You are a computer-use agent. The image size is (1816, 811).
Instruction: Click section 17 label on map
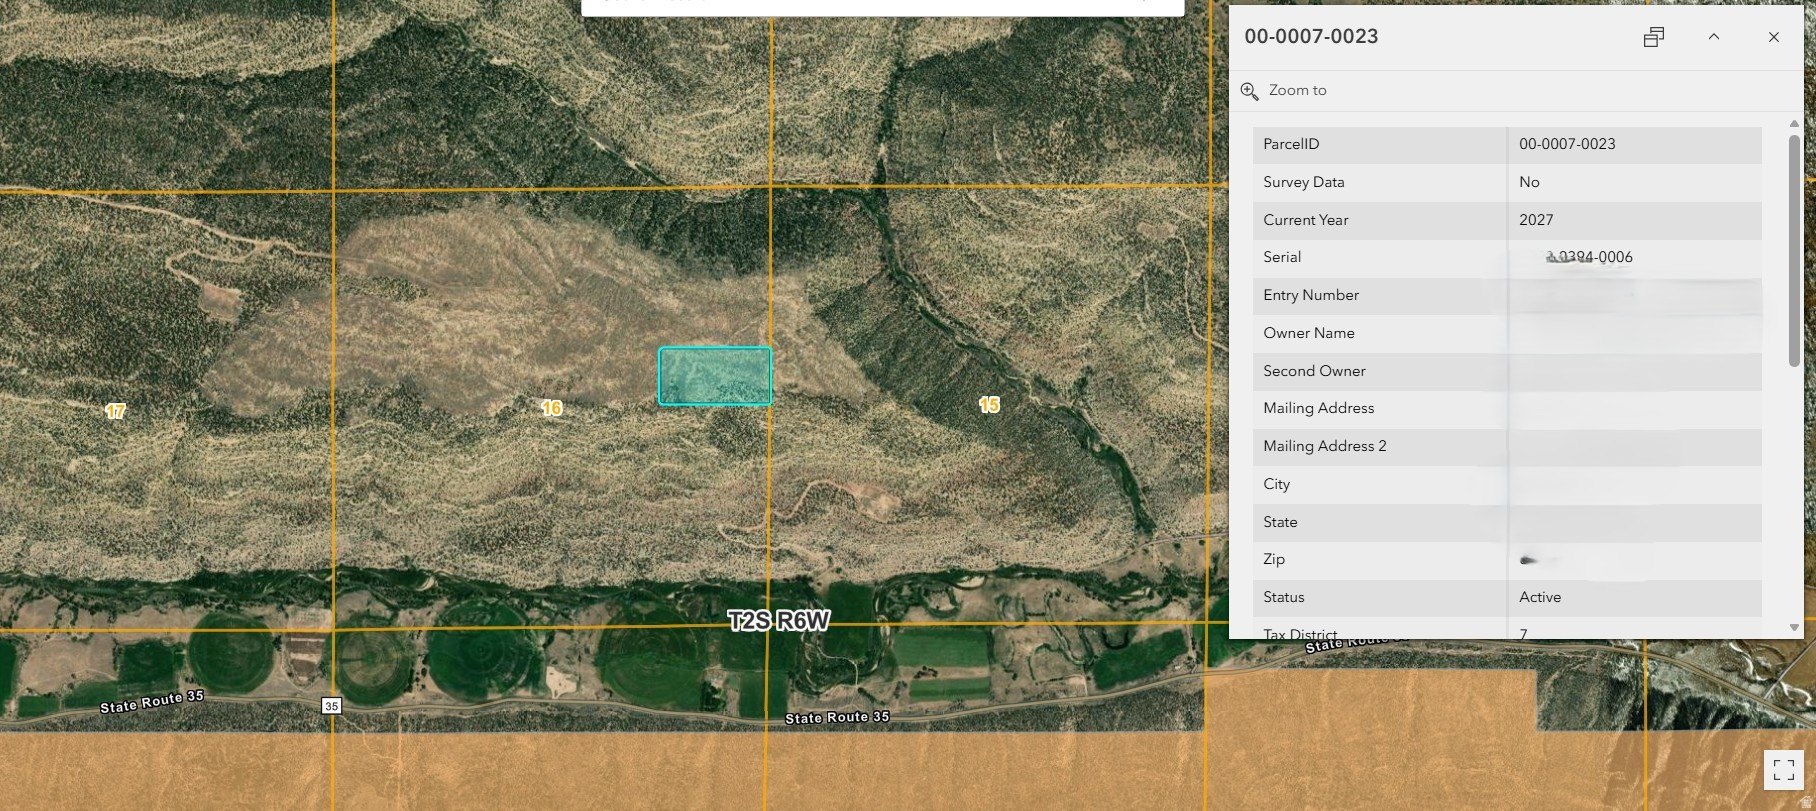tap(115, 411)
